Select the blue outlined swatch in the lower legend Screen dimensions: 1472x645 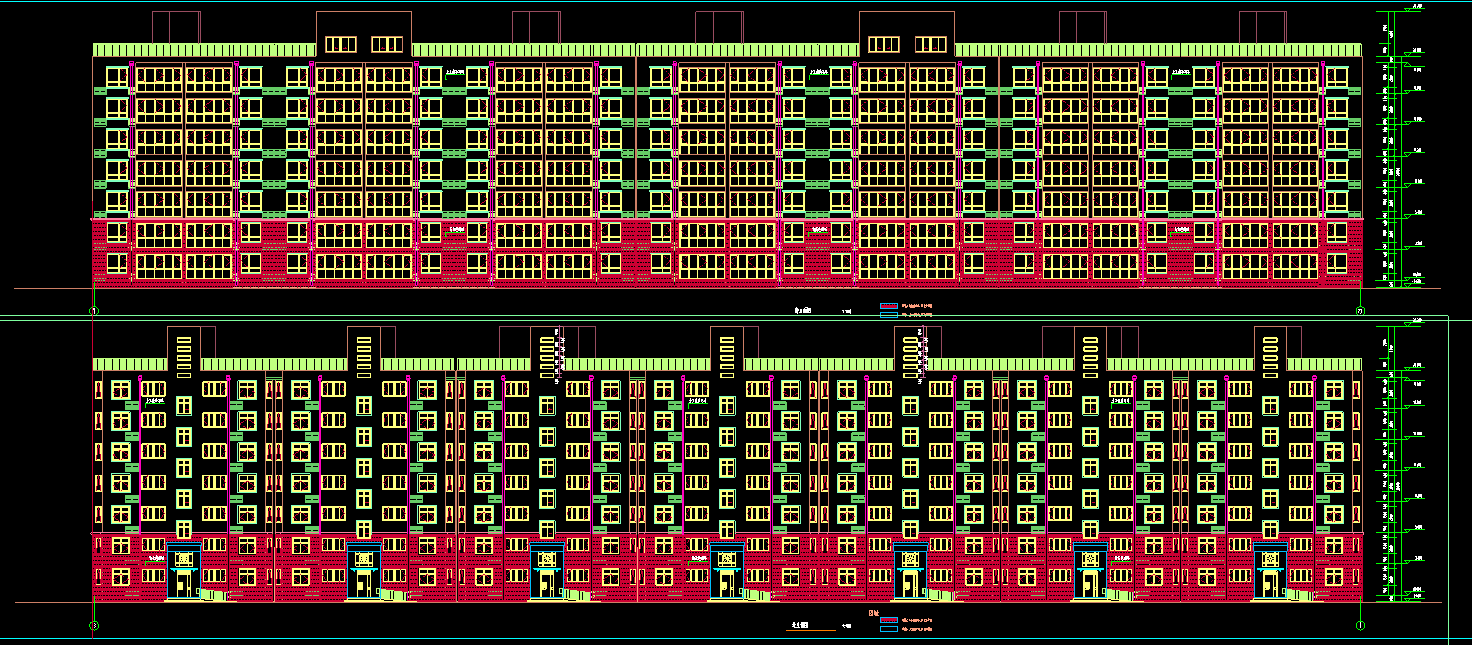pyautogui.click(x=889, y=629)
